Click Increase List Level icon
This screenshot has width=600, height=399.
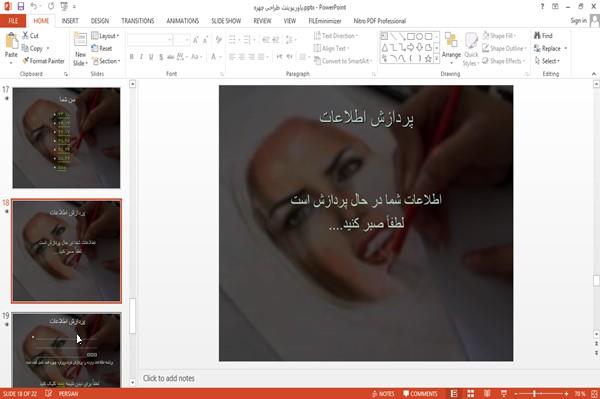275,39
